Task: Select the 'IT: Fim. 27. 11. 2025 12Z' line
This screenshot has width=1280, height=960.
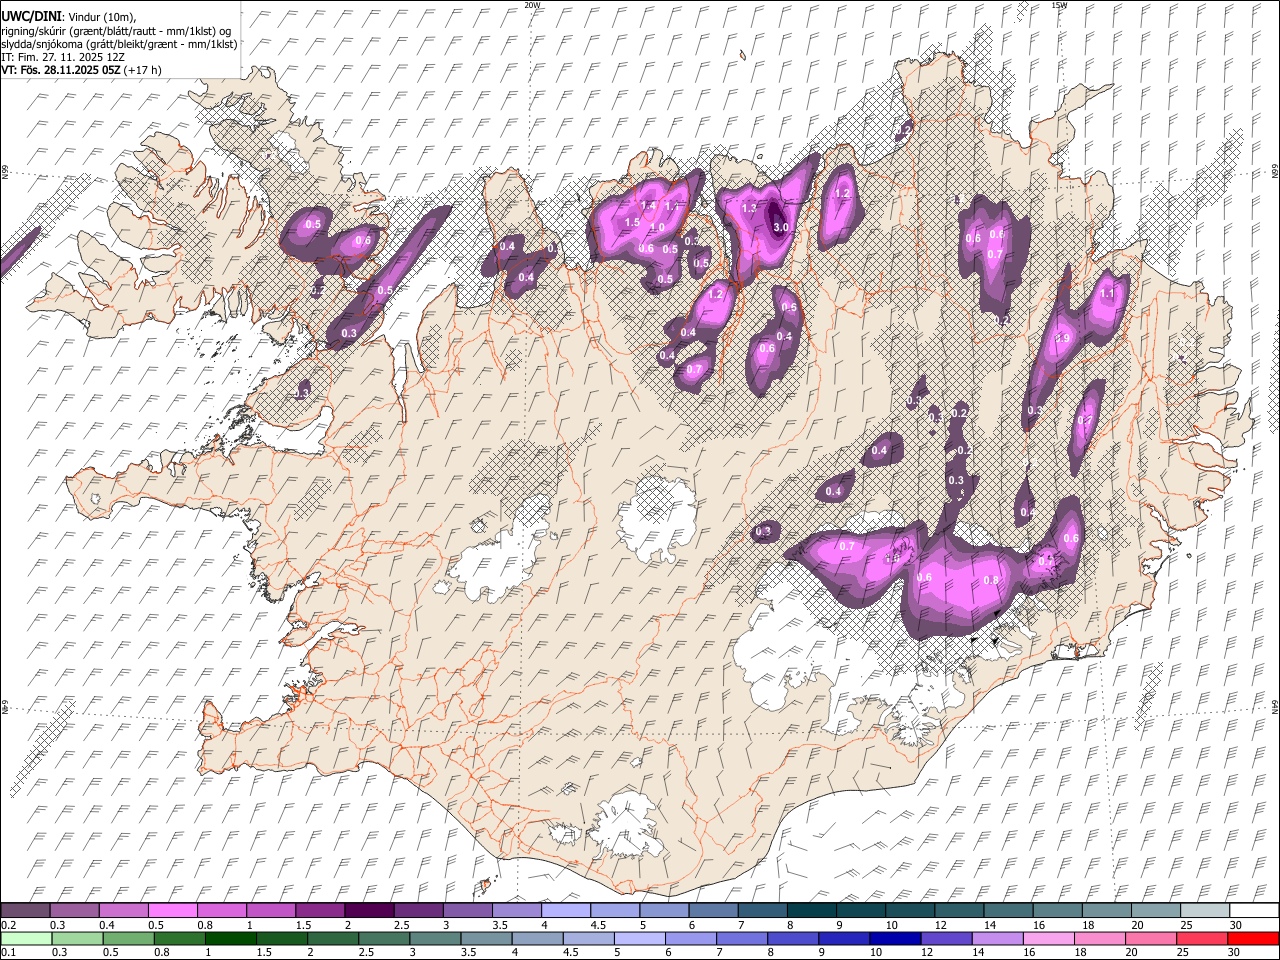Action: coord(62,57)
